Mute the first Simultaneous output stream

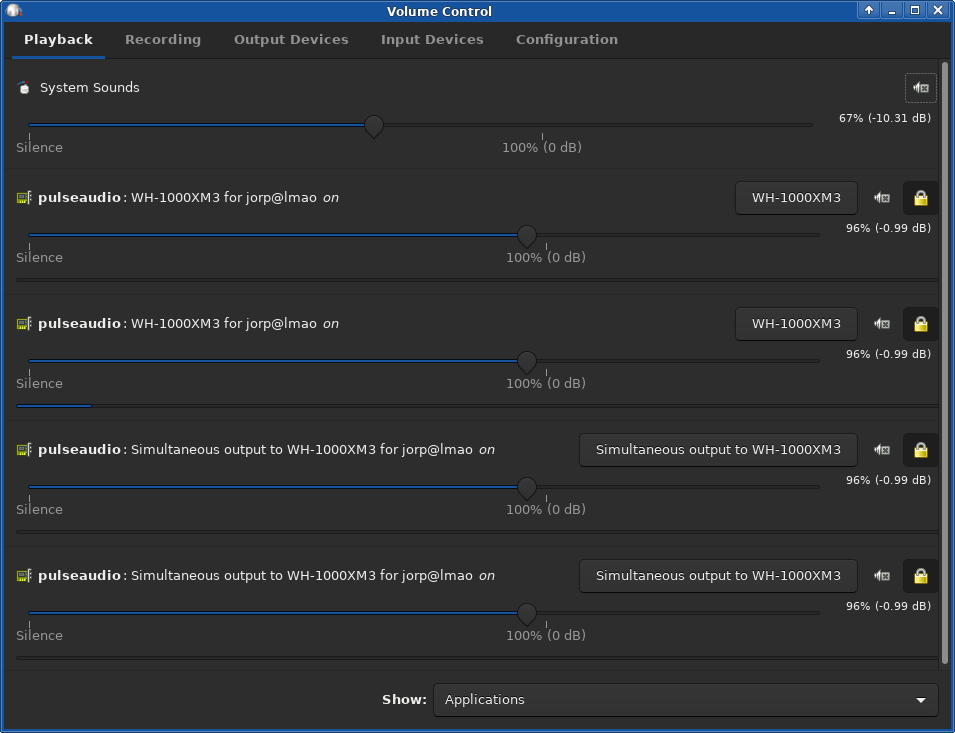coord(881,450)
